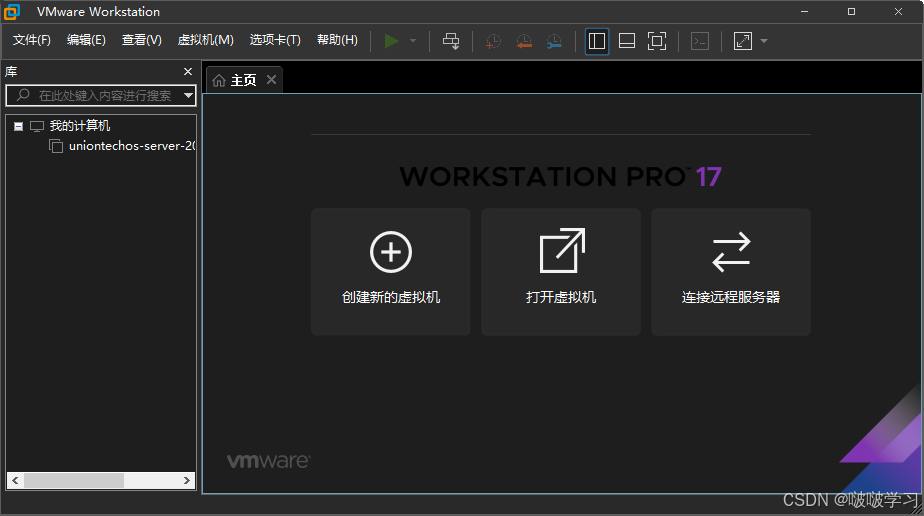Close the 主页 tab

click(x=271, y=80)
